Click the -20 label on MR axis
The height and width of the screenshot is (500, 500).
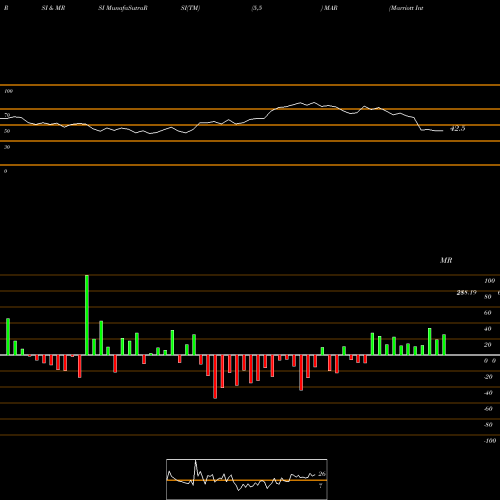[x=488, y=377]
